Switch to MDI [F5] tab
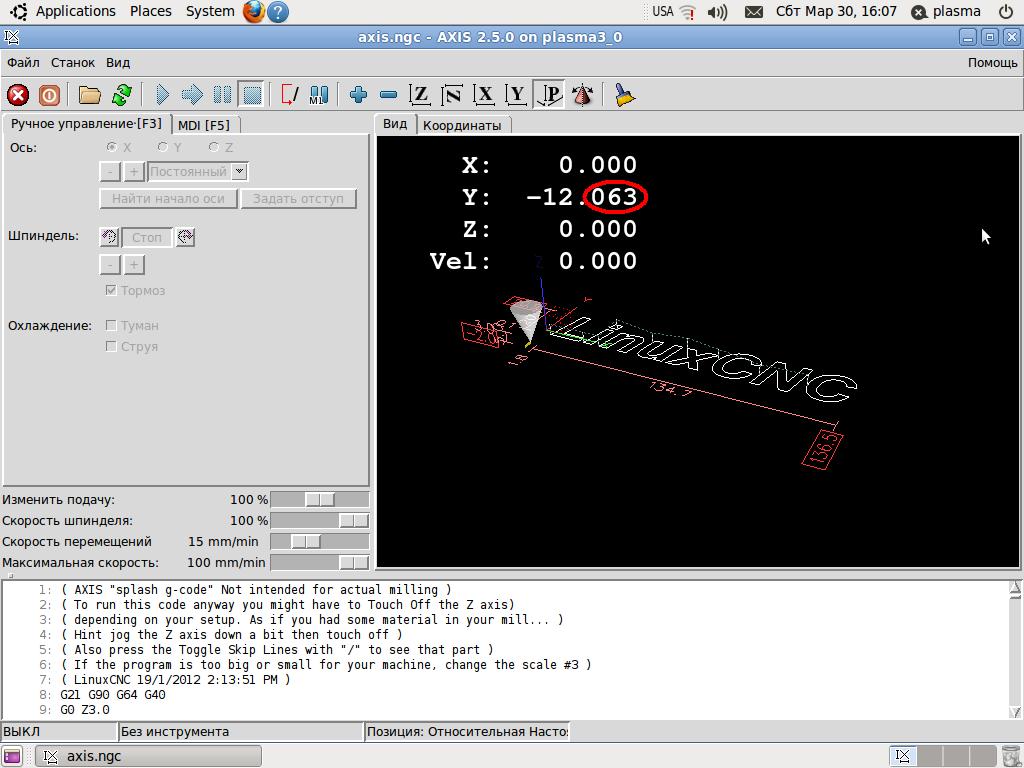The width and height of the screenshot is (1024, 768). [204, 125]
